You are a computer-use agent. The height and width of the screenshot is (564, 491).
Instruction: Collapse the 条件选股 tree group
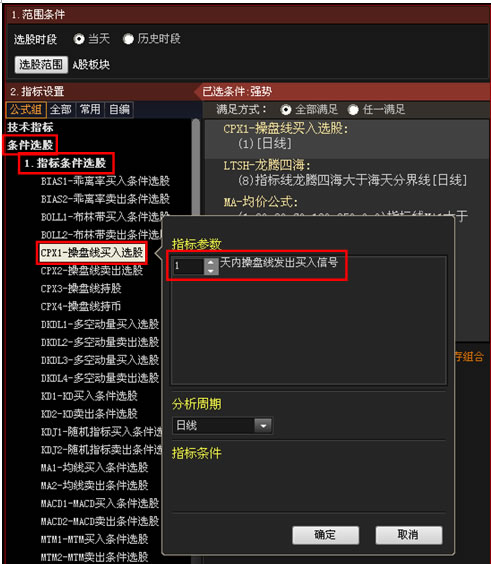(x=30, y=145)
